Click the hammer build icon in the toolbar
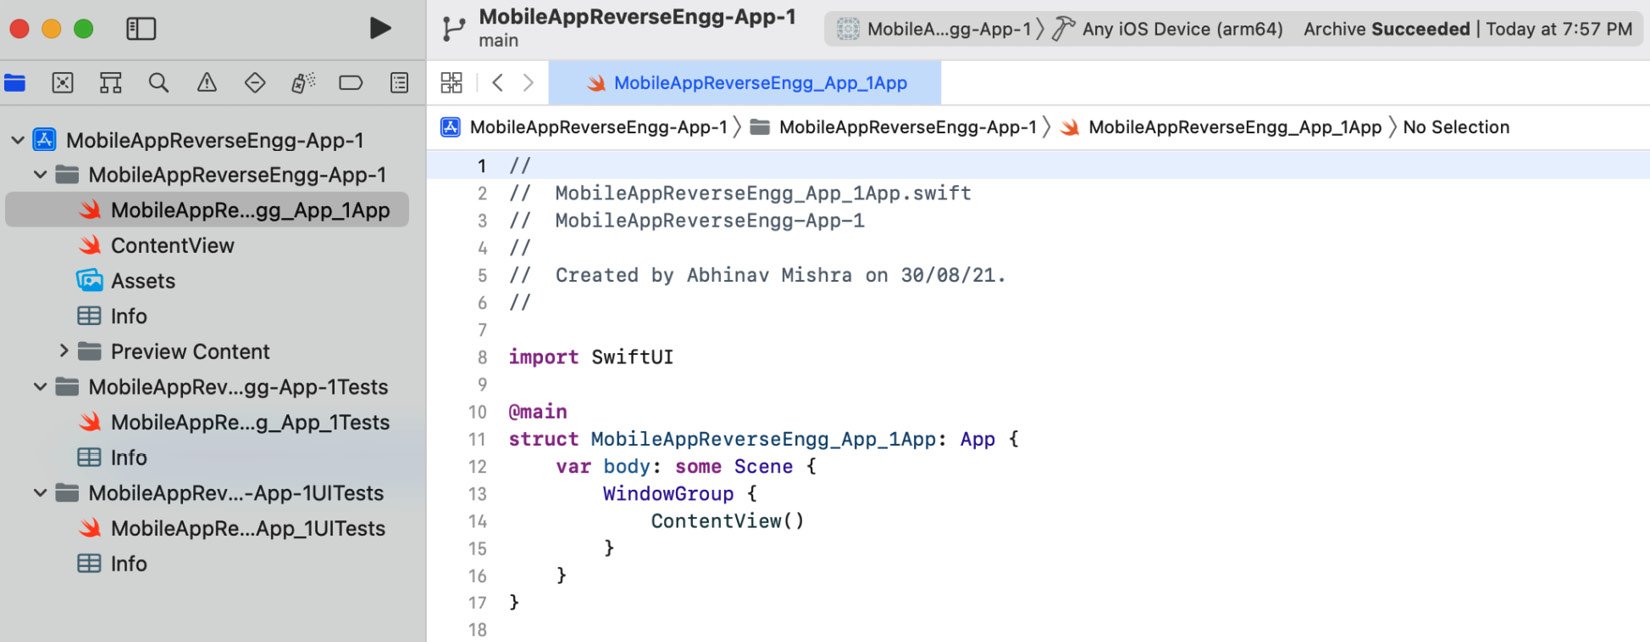The width and height of the screenshot is (1650, 642). click(x=1064, y=29)
